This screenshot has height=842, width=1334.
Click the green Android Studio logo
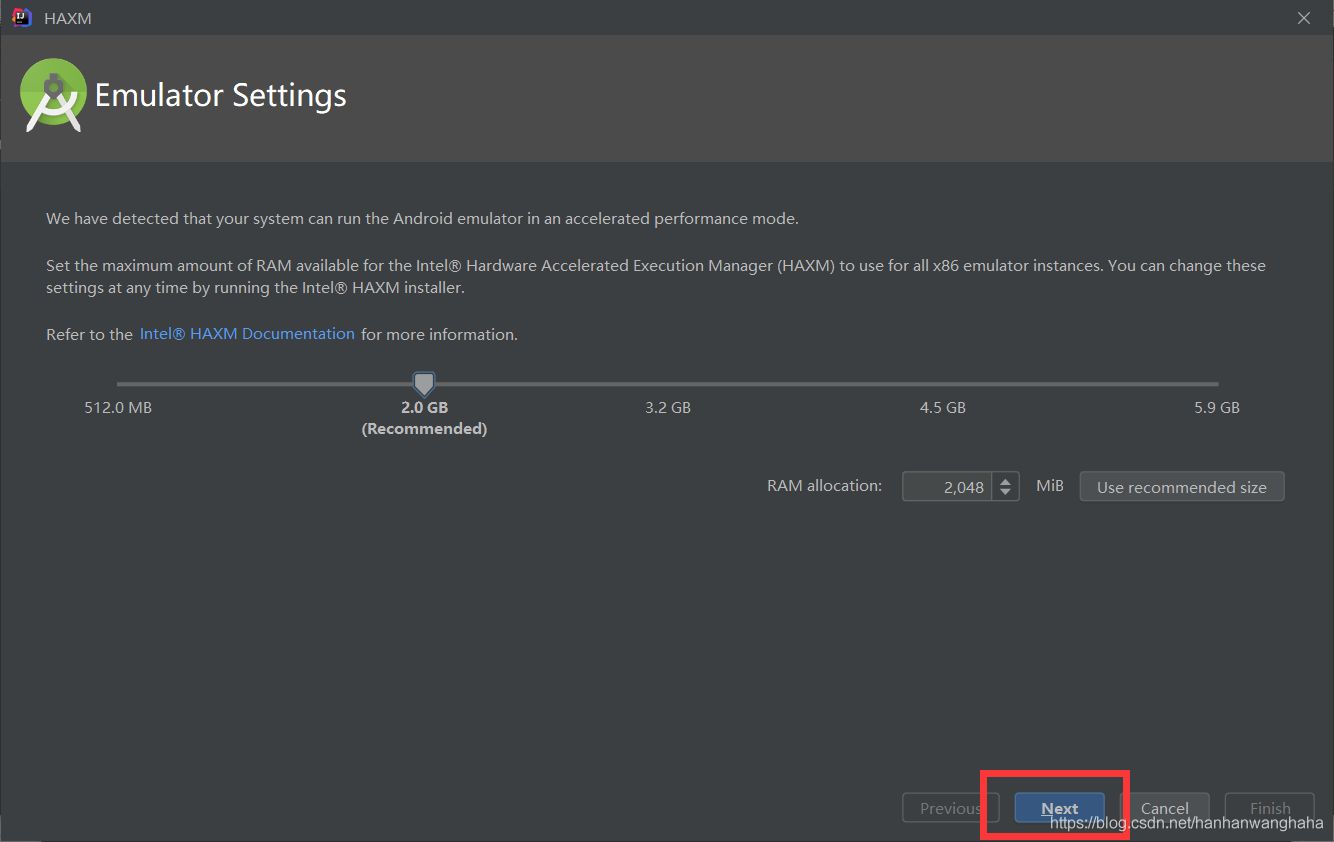pyautogui.click(x=51, y=95)
